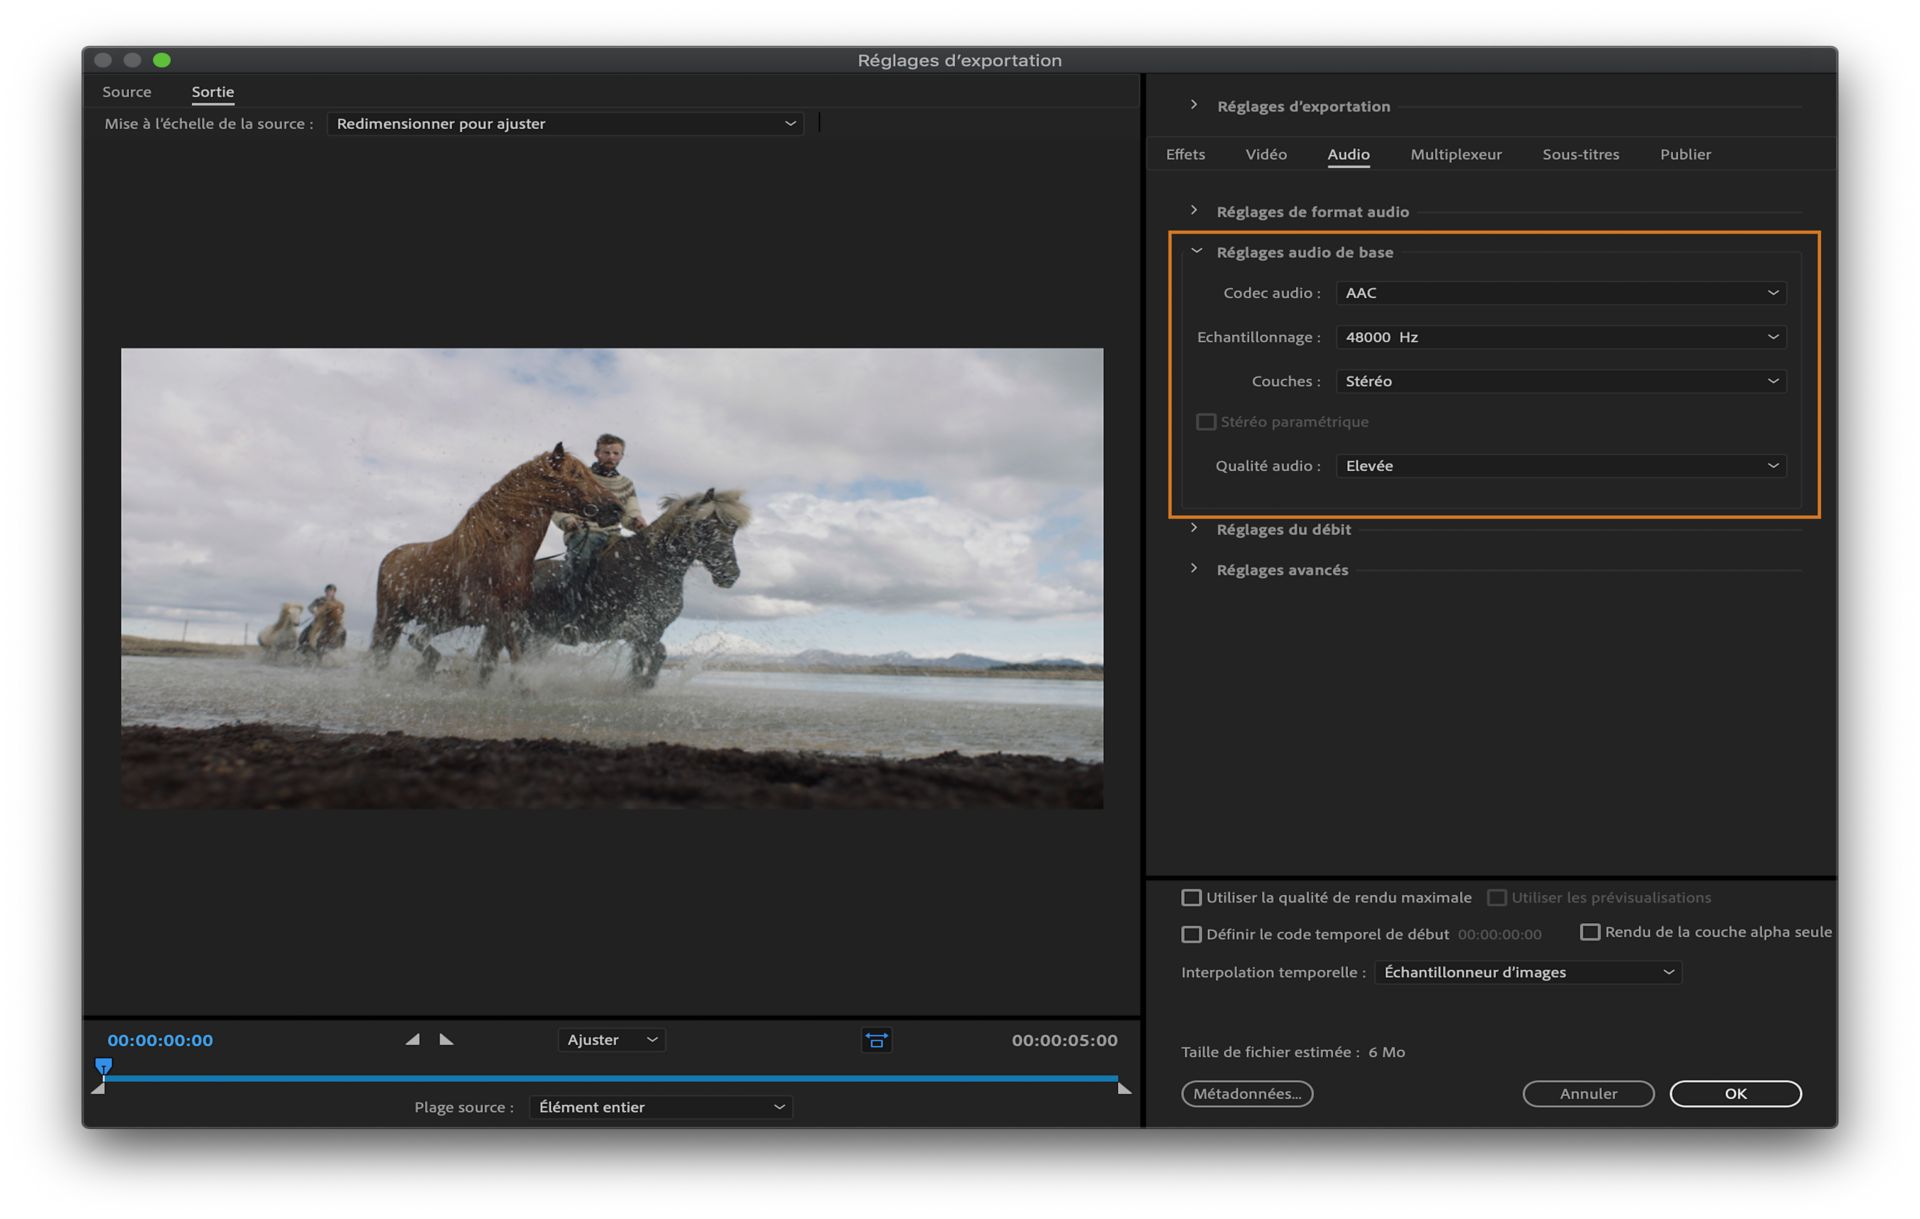Expand the Réglages d'exportation section
The width and height of the screenshot is (1920, 1219).
click(1194, 105)
